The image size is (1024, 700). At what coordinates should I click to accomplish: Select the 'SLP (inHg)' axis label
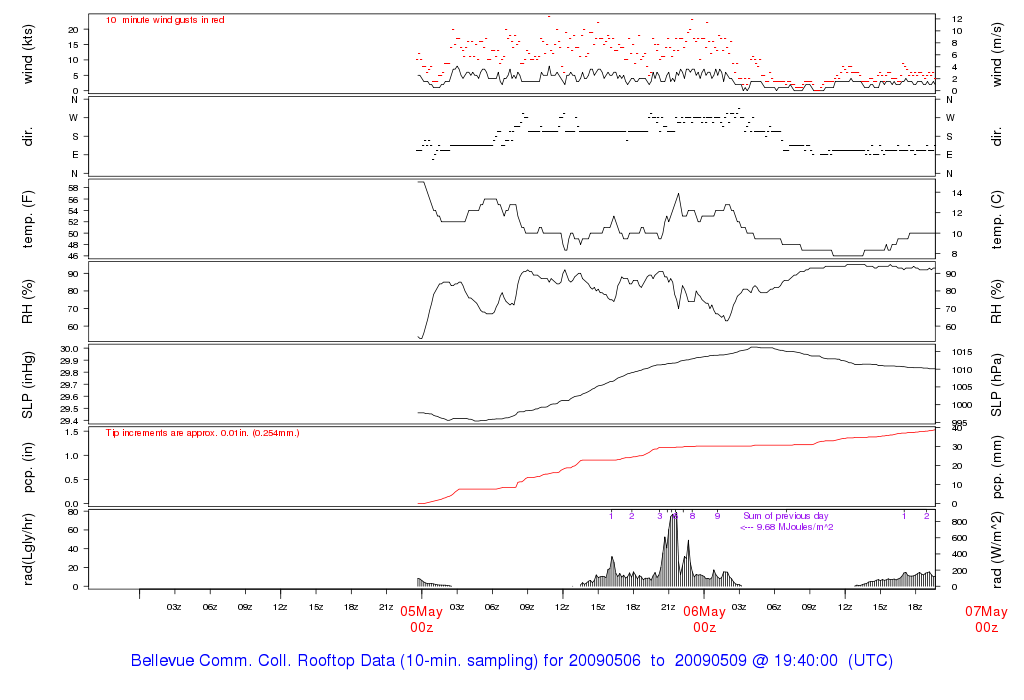click(27, 385)
